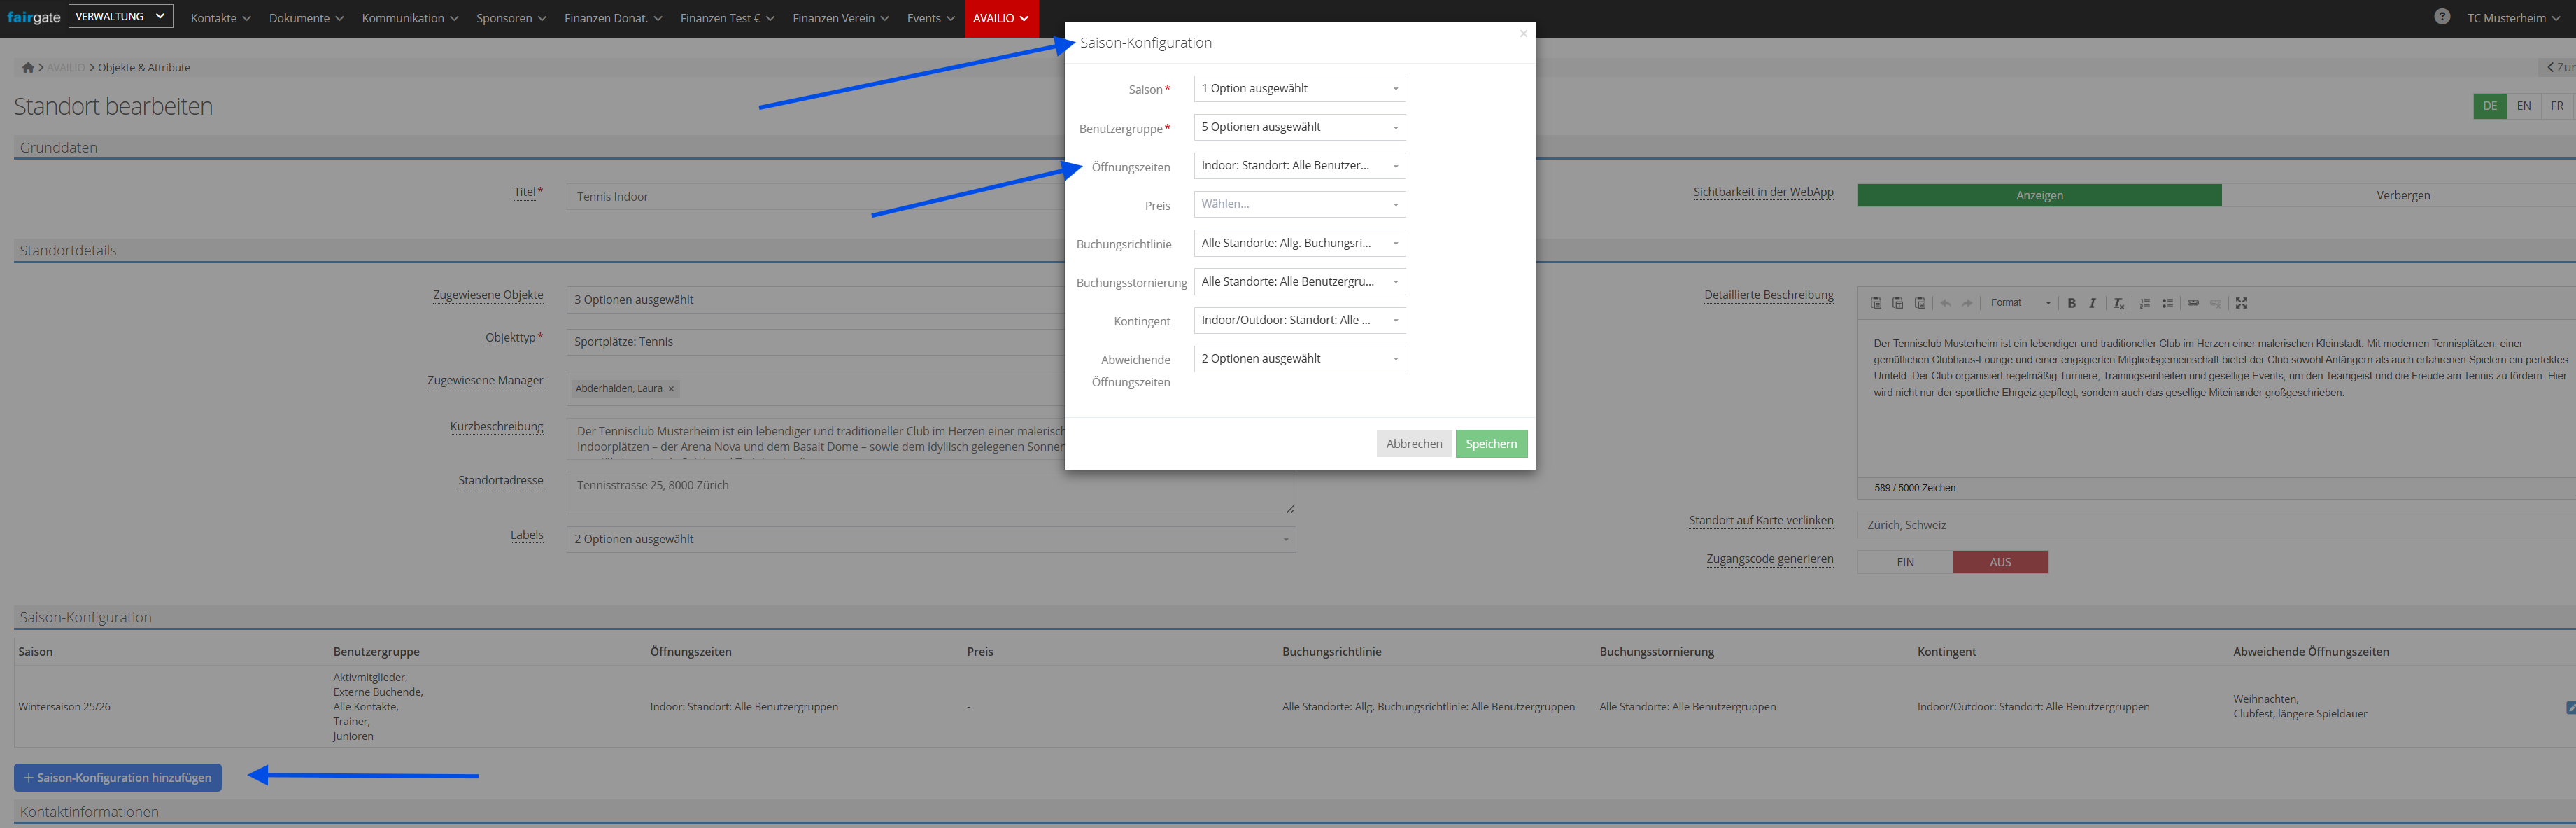2576x828 pixels.
Task: Maximize the rich text editor
Action: 2241,303
